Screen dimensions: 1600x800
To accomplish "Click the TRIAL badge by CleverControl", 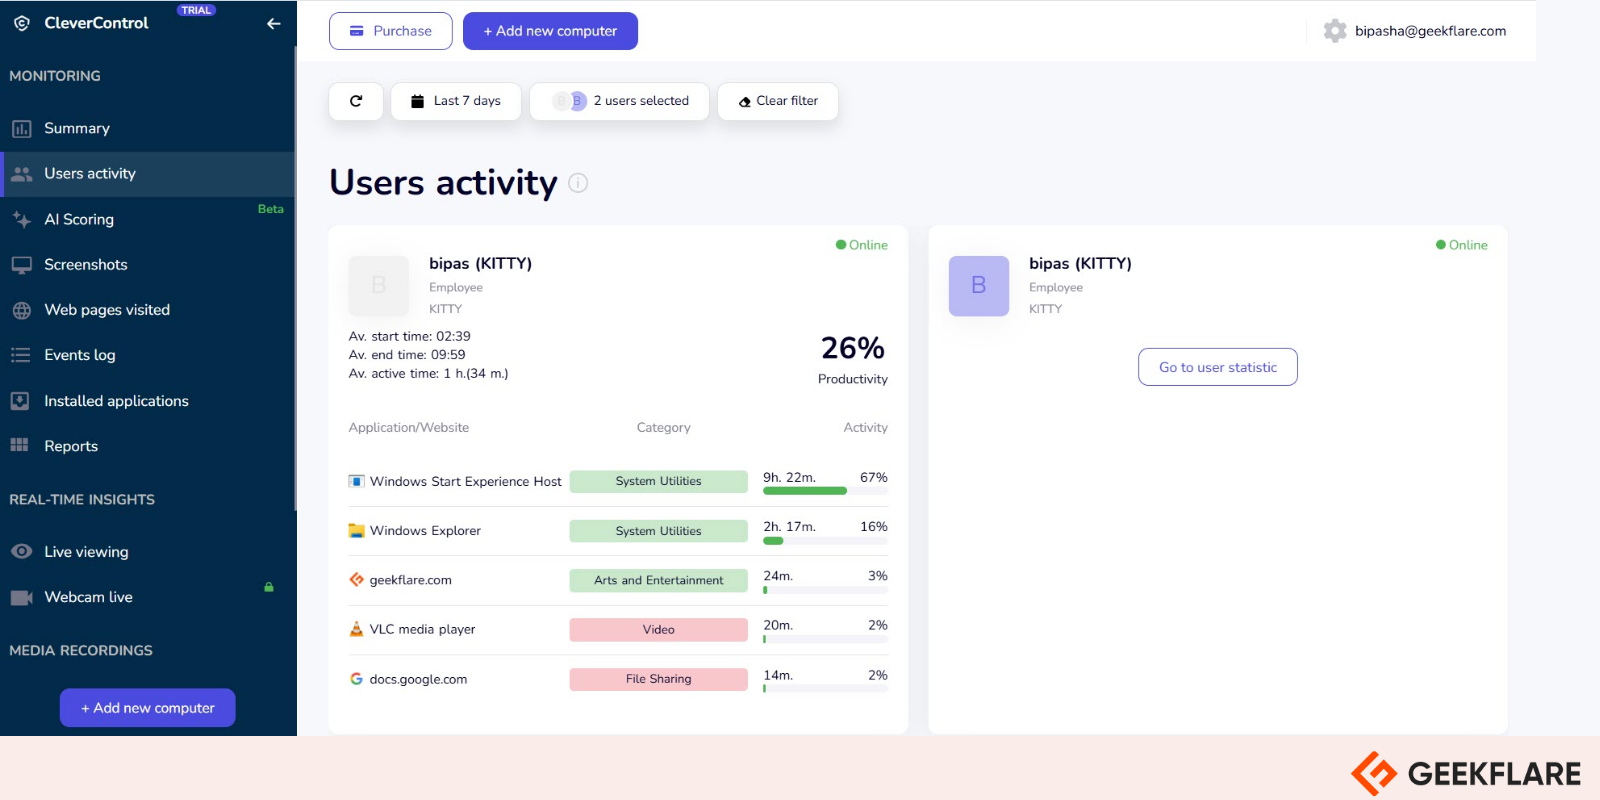I will point(196,10).
